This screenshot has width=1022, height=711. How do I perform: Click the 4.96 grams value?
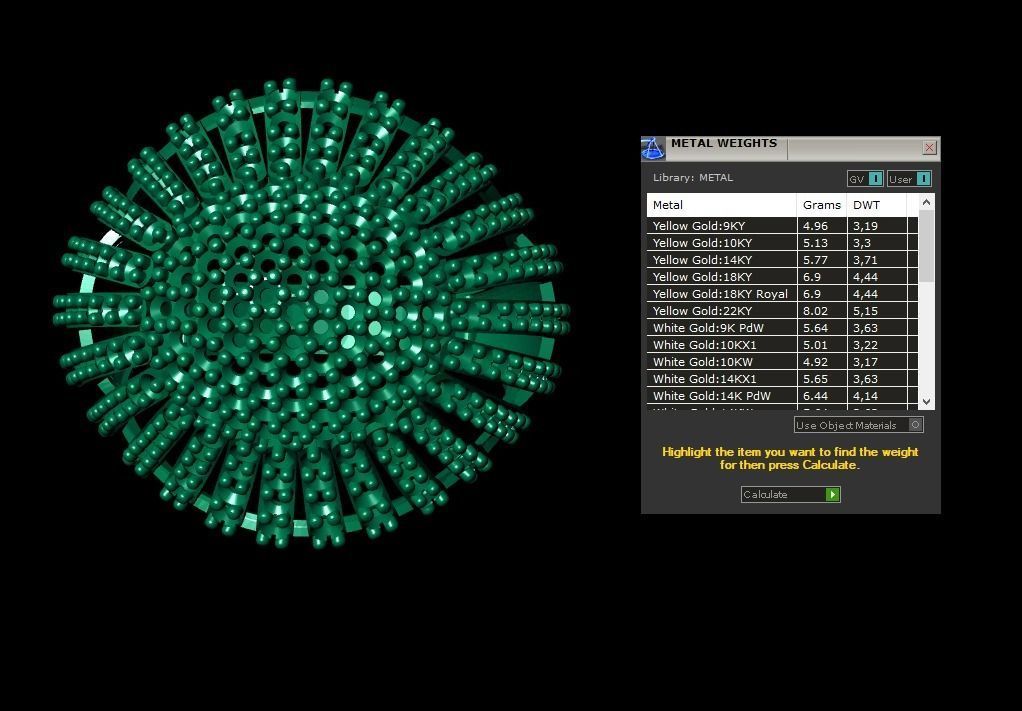[x=815, y=226]
